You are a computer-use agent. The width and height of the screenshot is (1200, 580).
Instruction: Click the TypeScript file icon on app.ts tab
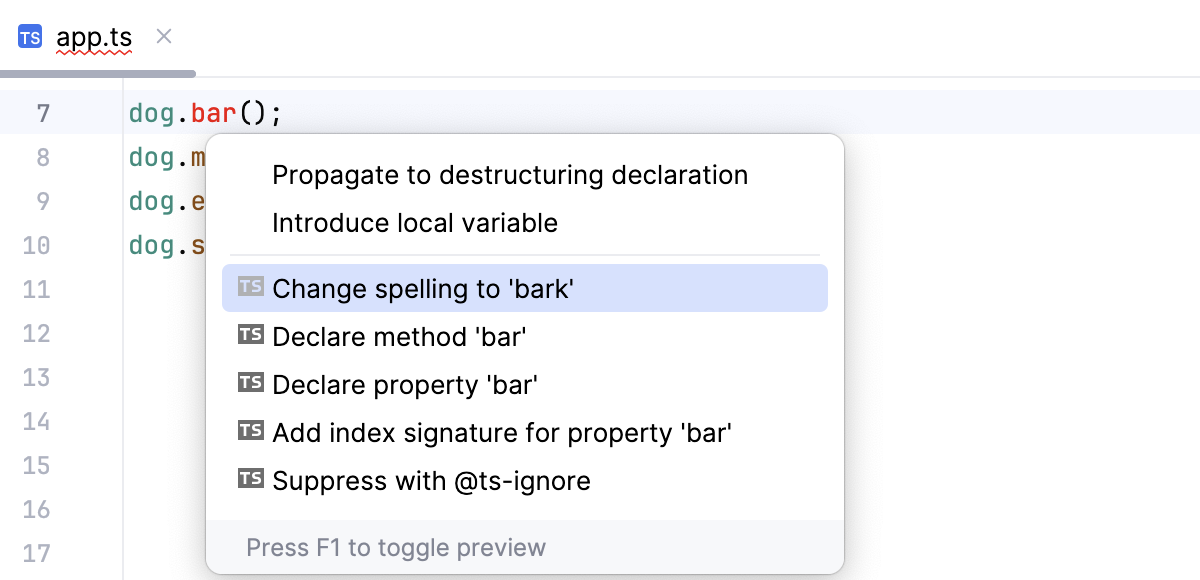(x=30, y=38)
